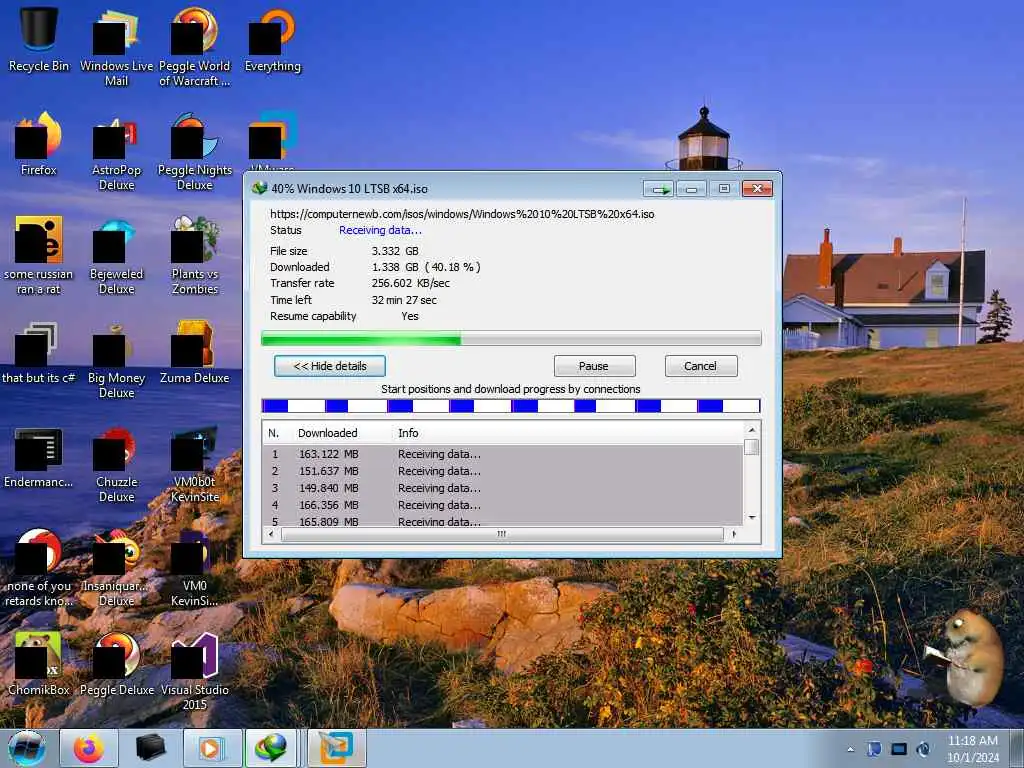Image resolution: width=1024 pixels, height=768 pixels.
Task: Click the IDM swirl tray icon
Action: [x=923, y=749]
